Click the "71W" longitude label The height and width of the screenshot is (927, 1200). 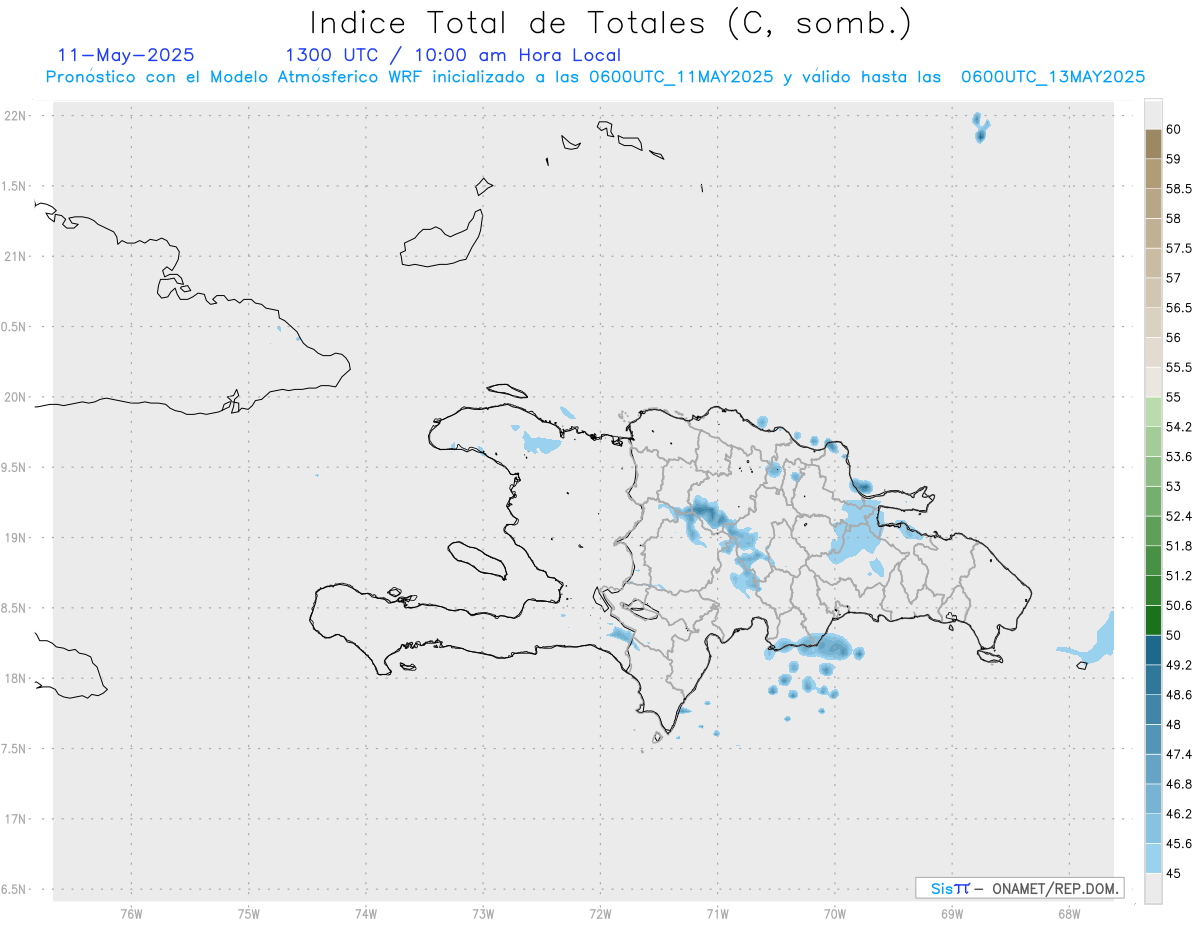click(x=717, y=913)
